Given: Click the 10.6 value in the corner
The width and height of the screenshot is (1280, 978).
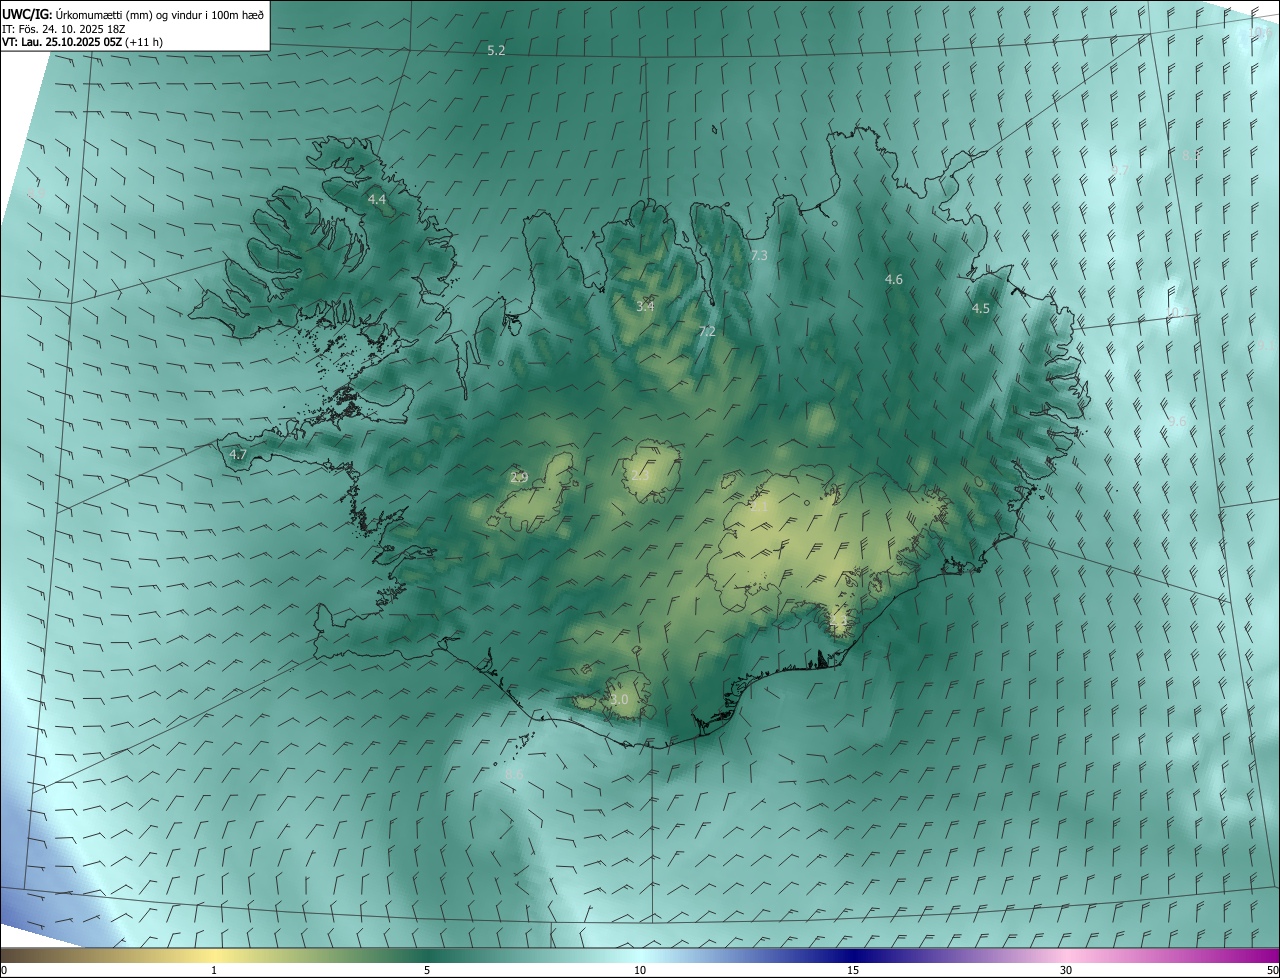Looking at the screenshot, I should (1262, 33).
